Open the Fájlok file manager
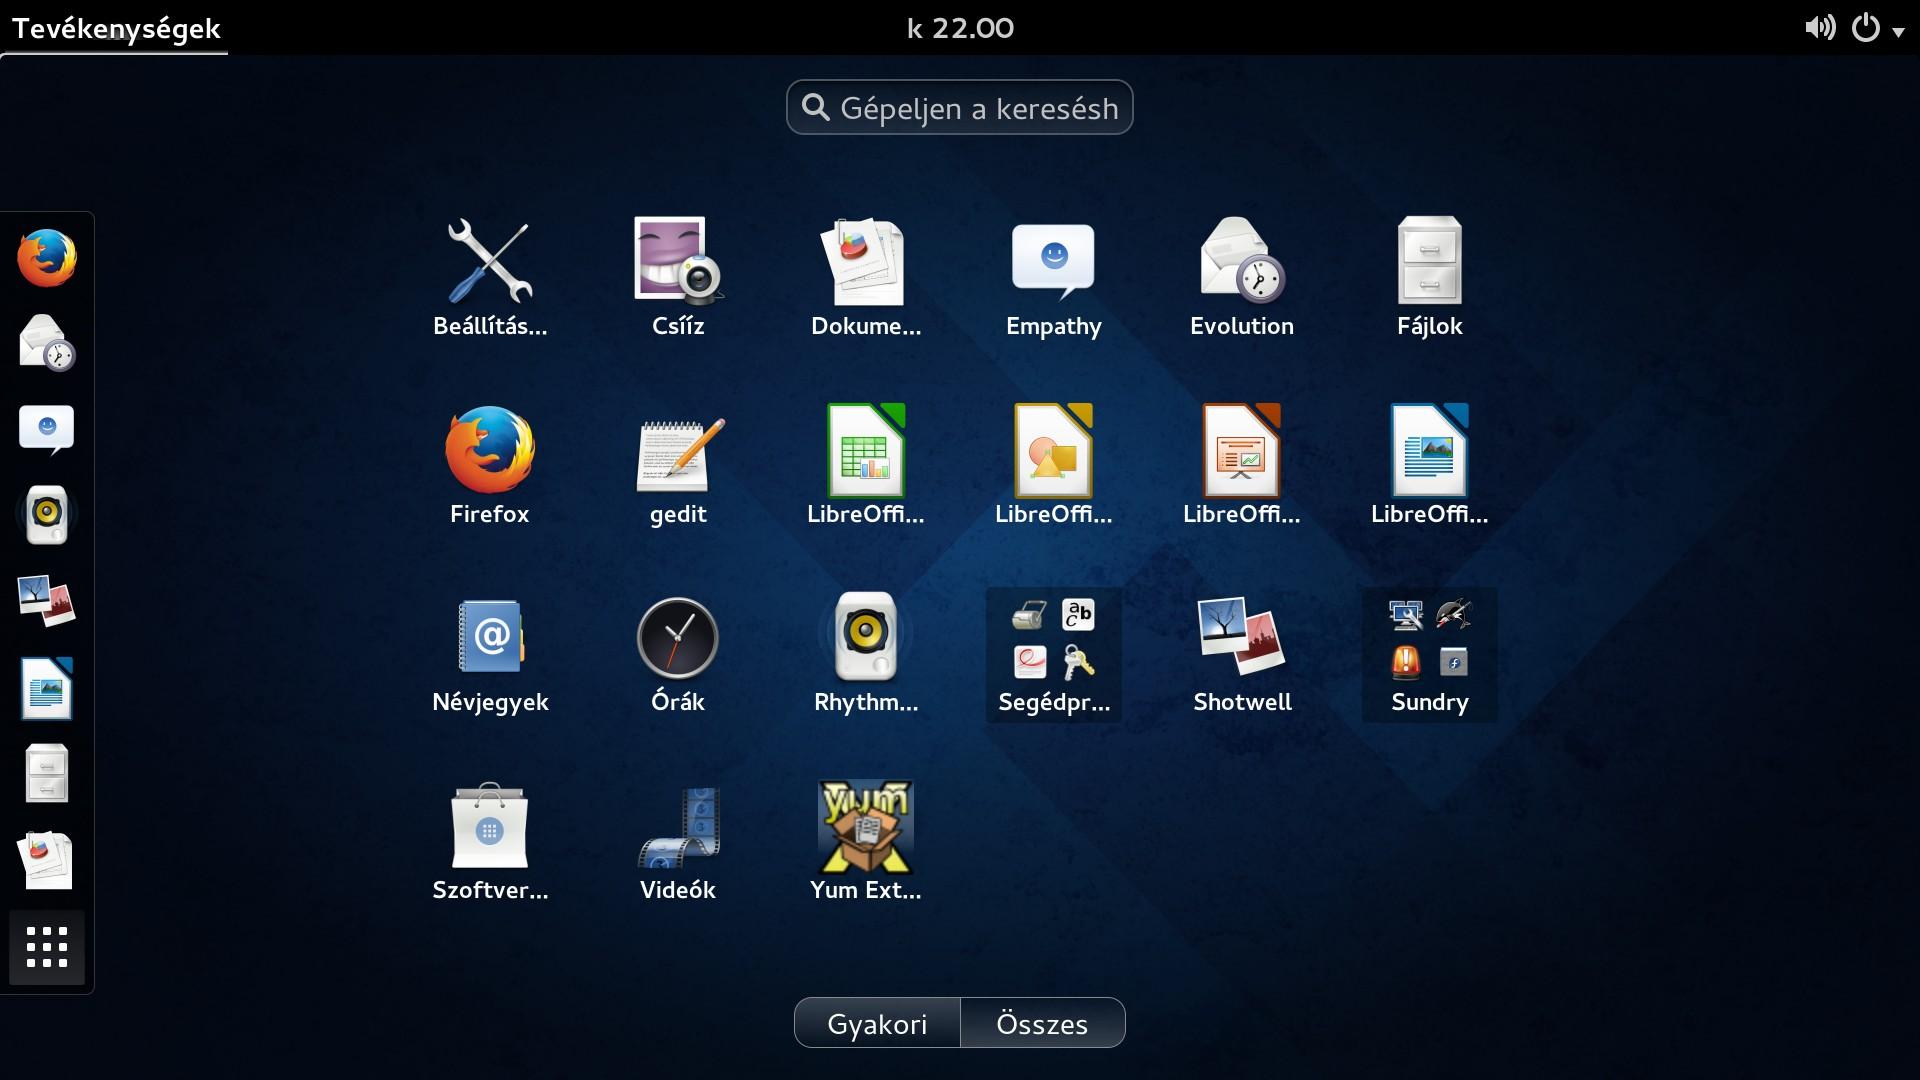This screenshot has height=1080, width=1920. 1430,278
